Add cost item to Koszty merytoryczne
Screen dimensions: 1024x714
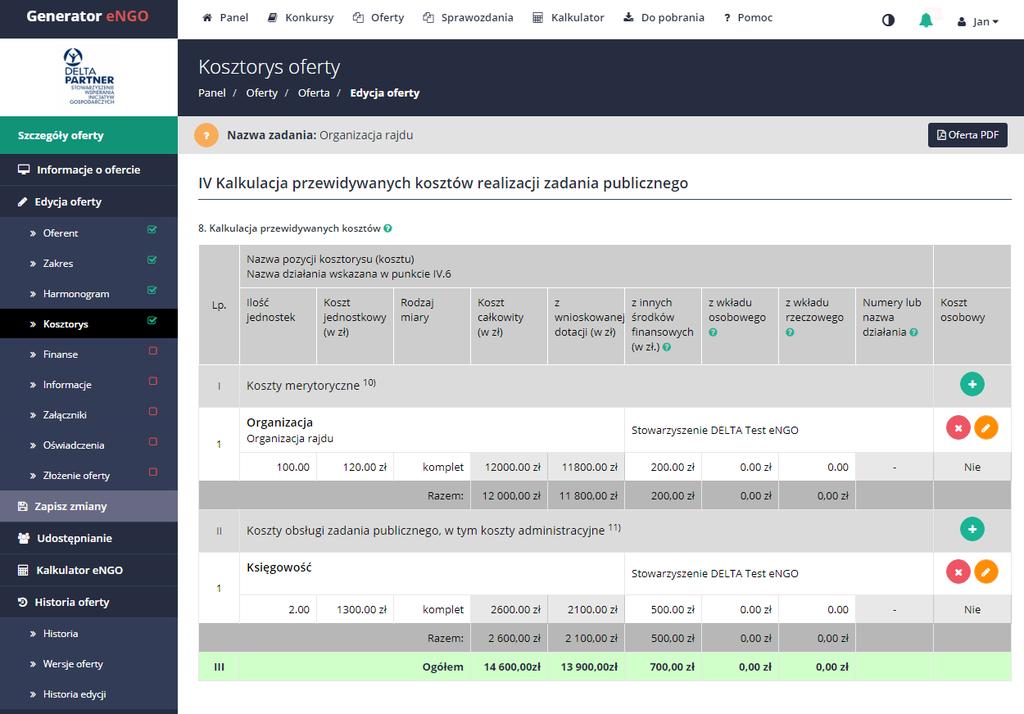[972, 384]
